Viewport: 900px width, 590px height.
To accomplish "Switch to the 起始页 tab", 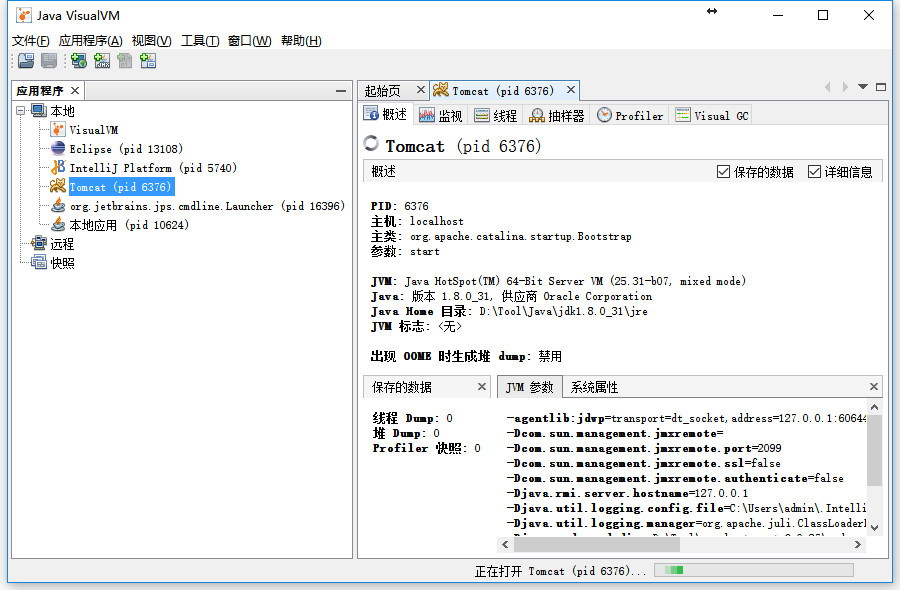I will 383,91.
